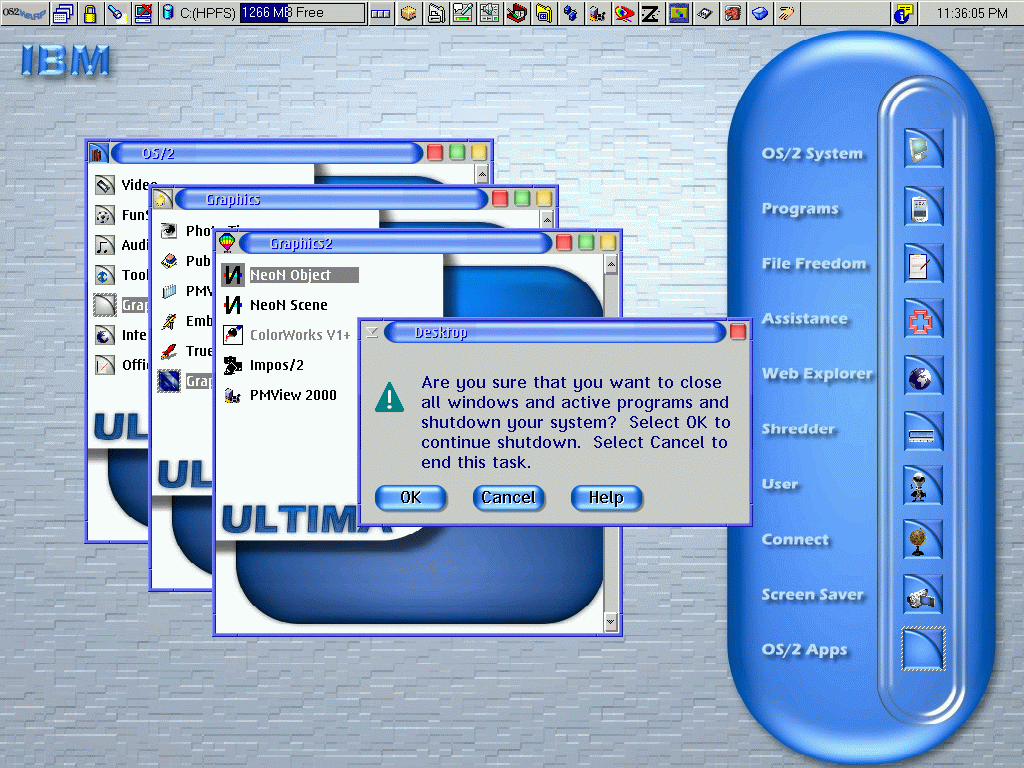This screenshot has height=768, width=1024.
Task: Click the Help button in dialog
Action: click(605, 498)
